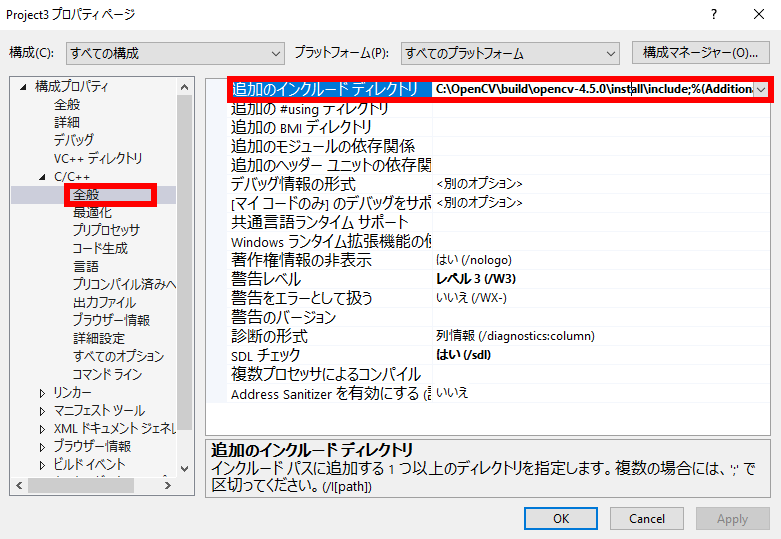Select the 共通言語ランタイム サポート property row
The image size is (781, 539).
point(498,222)
